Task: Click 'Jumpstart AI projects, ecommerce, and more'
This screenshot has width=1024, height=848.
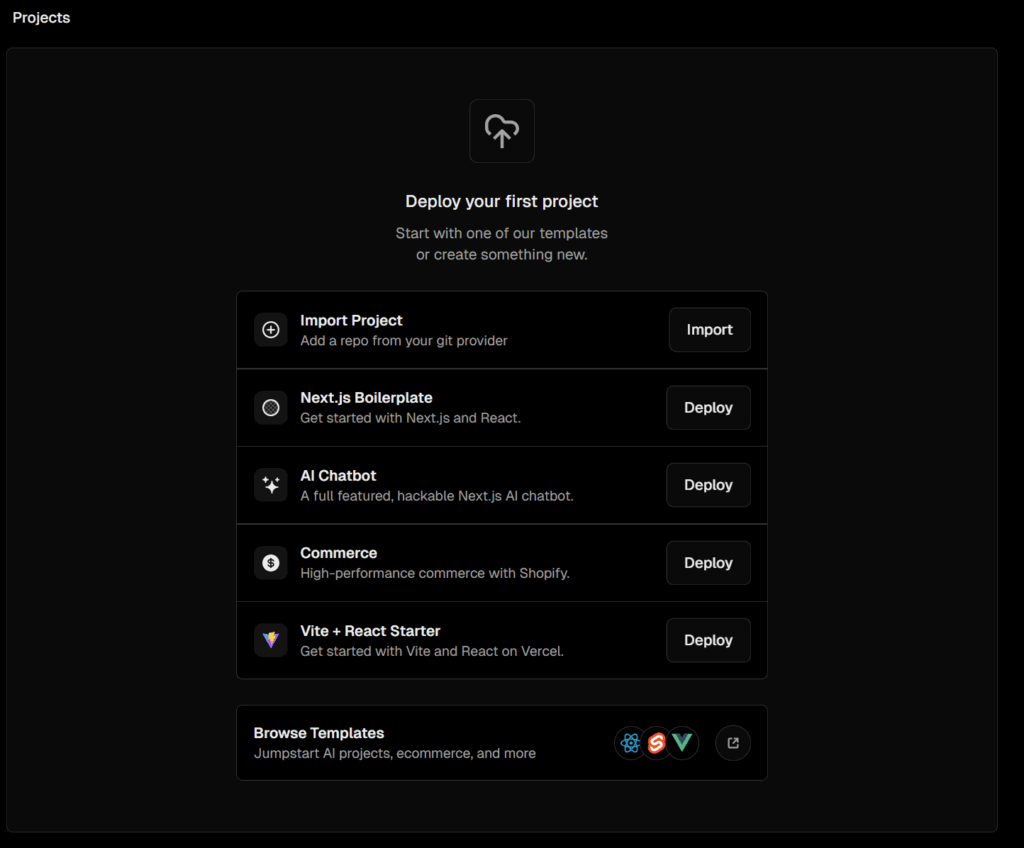Action: pos(394,753)
